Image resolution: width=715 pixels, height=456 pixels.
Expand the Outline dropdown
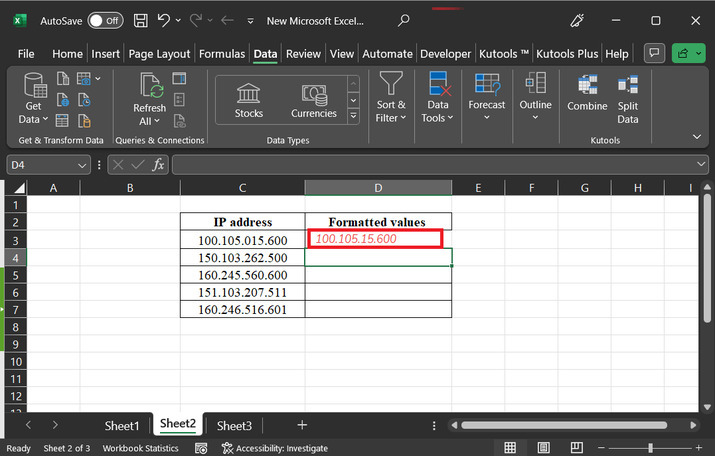pos(535,117)
